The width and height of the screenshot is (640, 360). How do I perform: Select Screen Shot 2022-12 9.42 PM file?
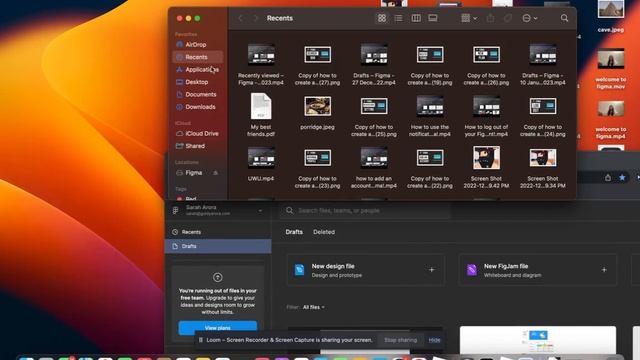(486, 168)
